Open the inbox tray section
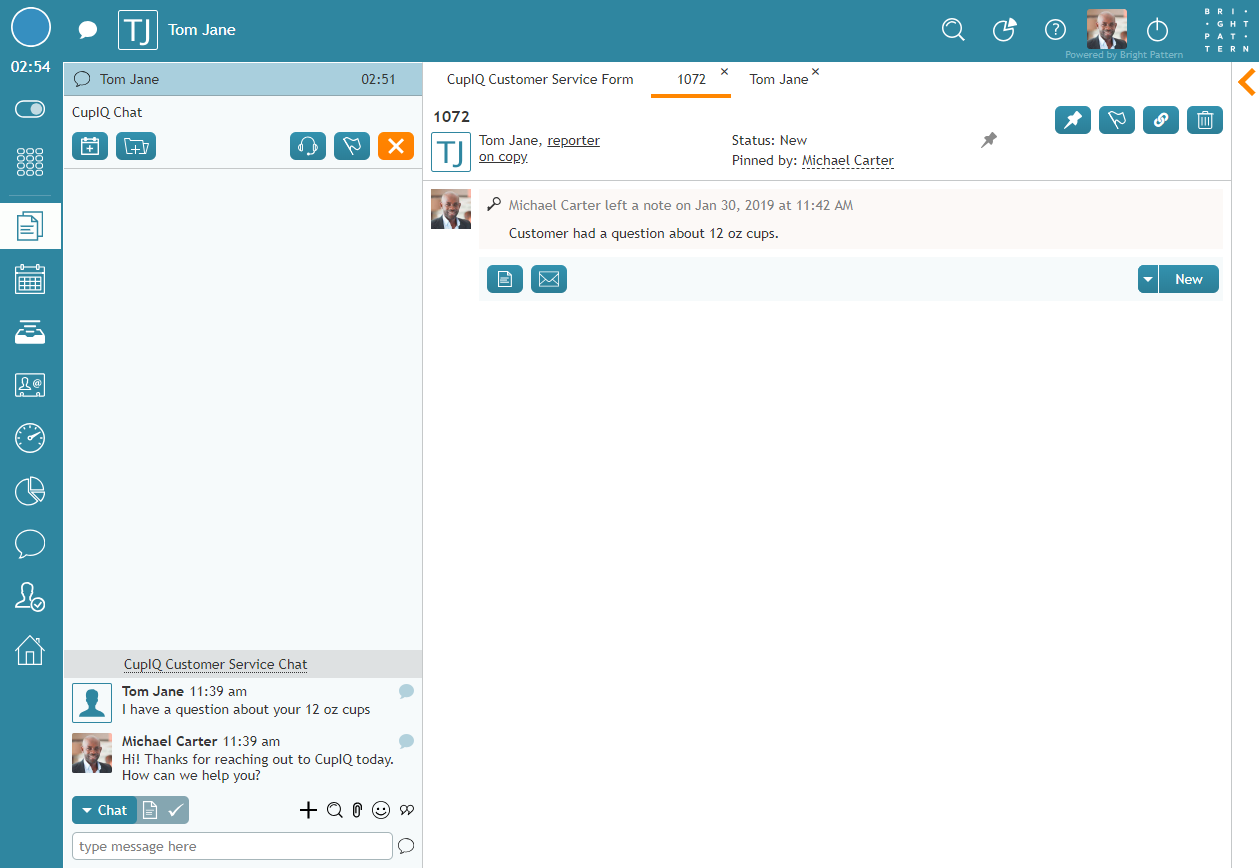The image size is (1259, 868). tap(30, 332)
